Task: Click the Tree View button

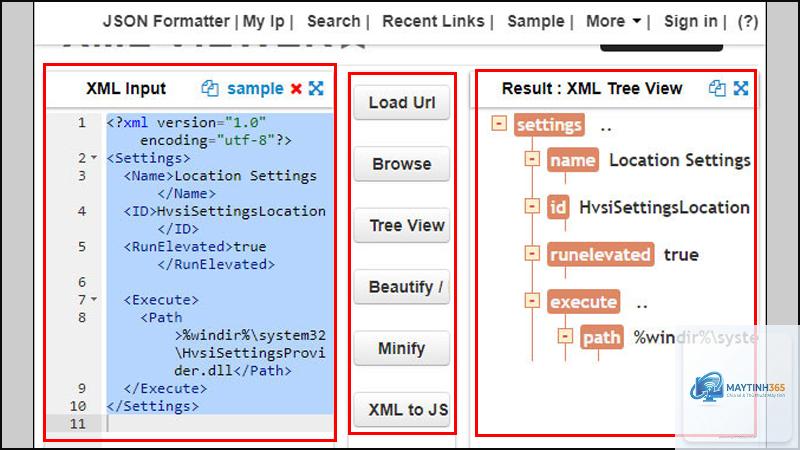Action: coord(402,225)
